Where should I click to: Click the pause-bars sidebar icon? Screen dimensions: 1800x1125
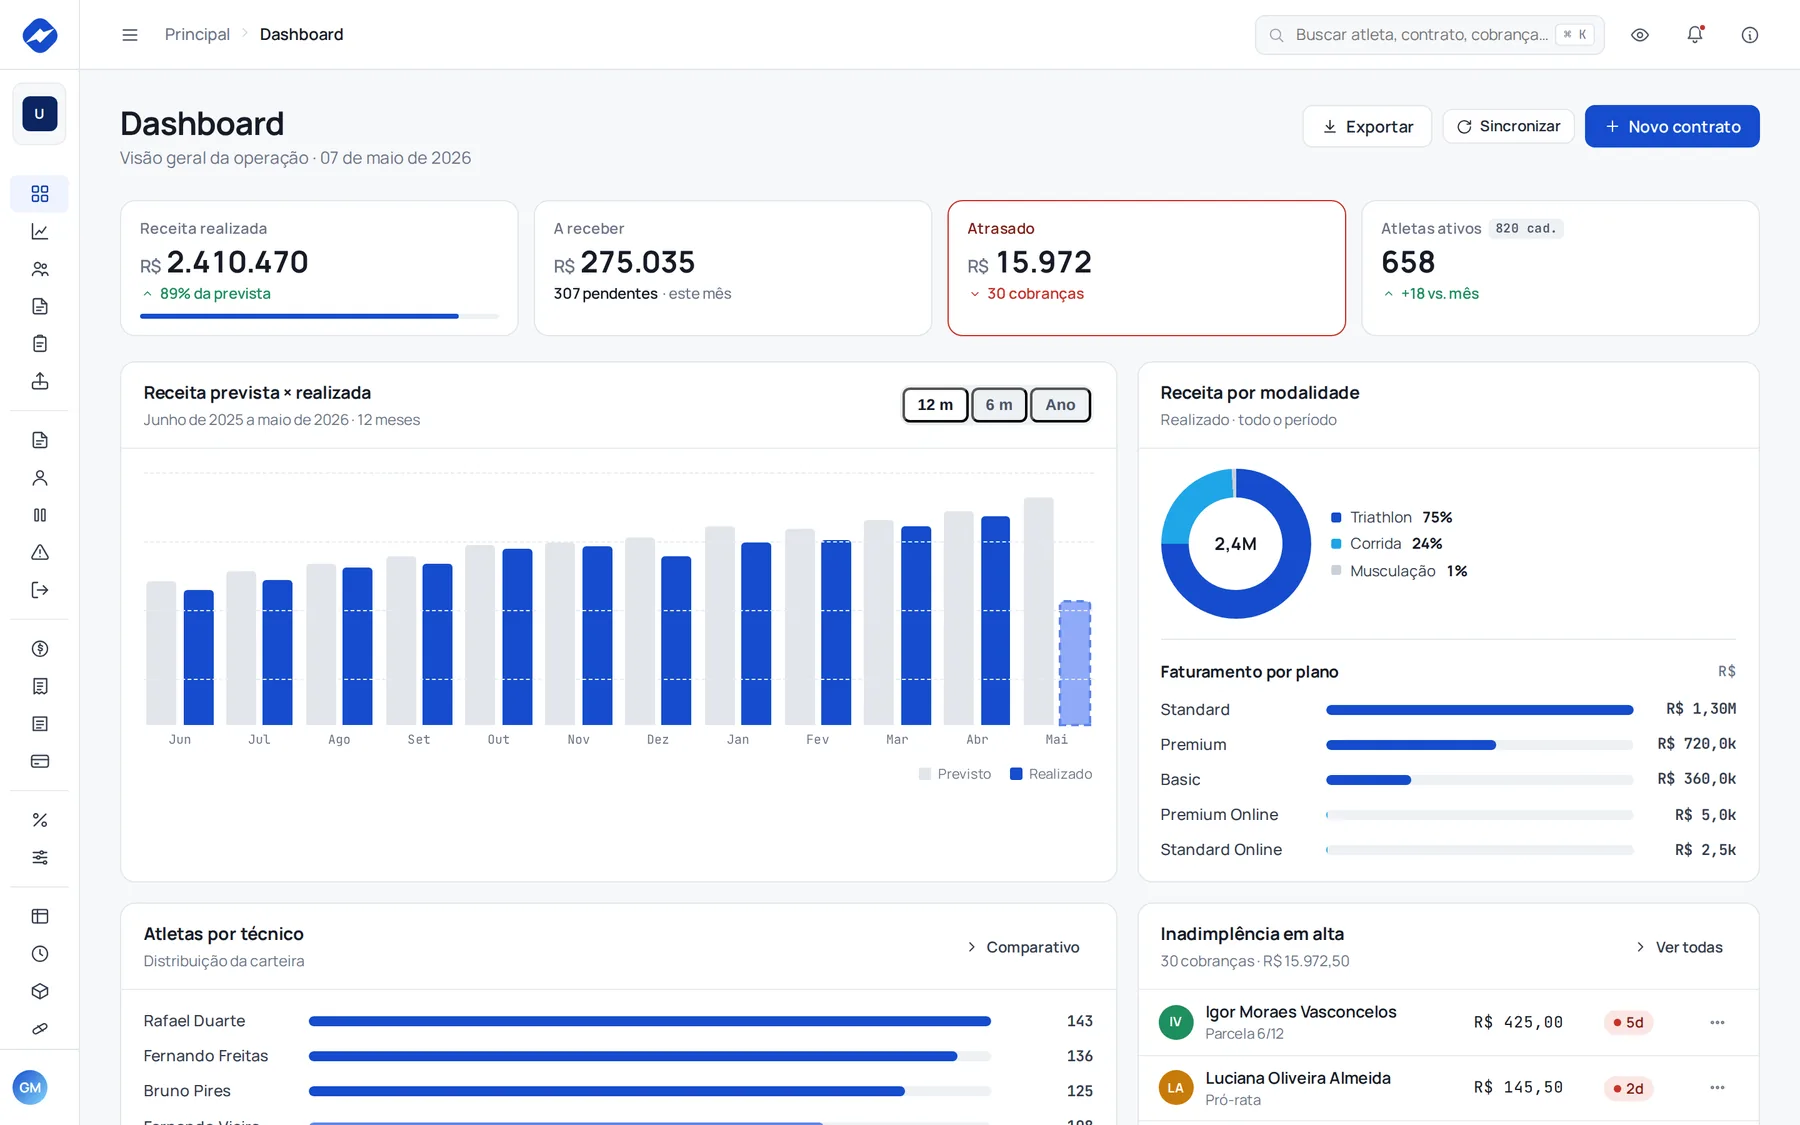(x=40, y=515)
